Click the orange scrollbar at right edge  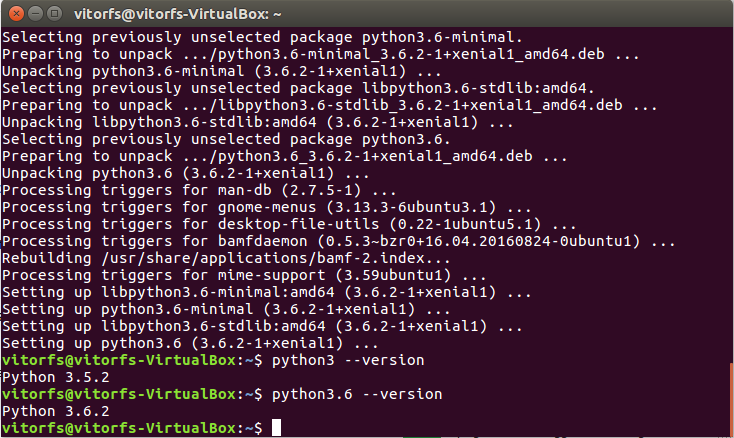(x=732, y=399)
